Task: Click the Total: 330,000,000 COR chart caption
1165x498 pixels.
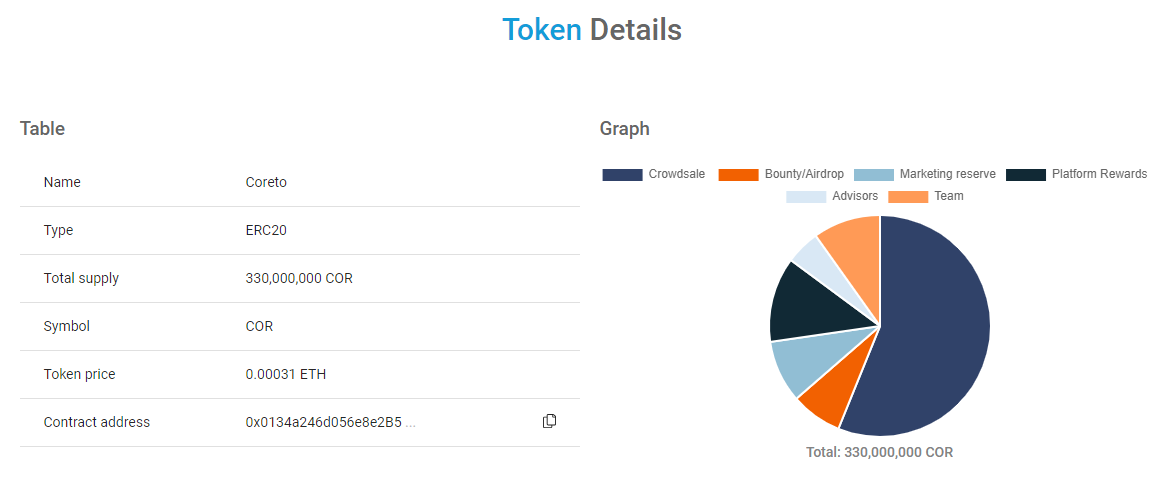Action: pyautogui.click(x=880, y=452)
